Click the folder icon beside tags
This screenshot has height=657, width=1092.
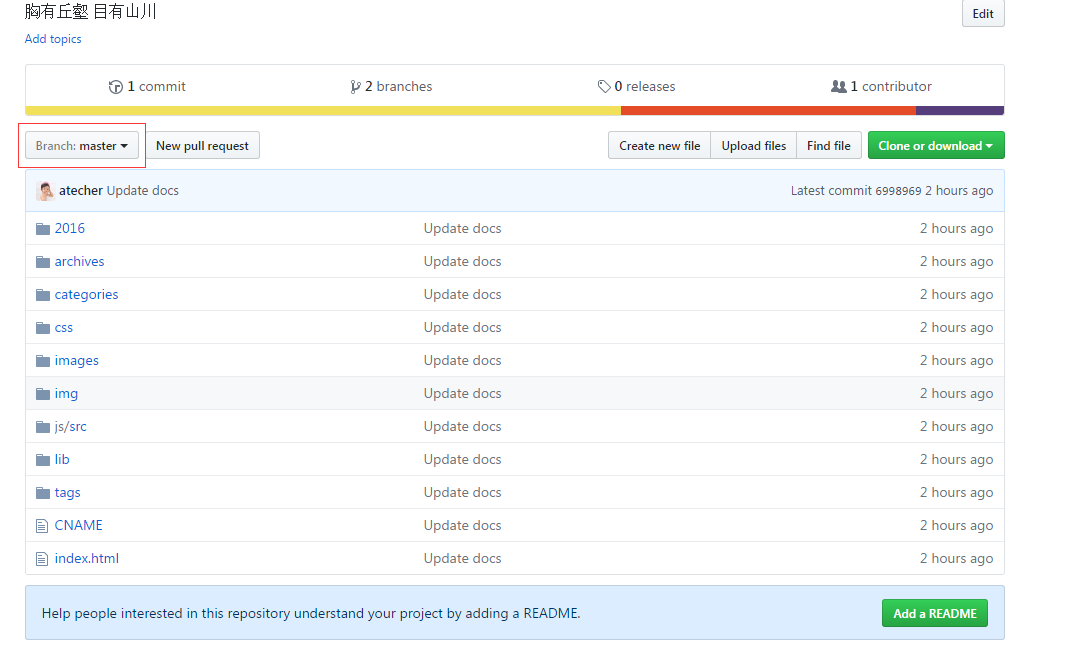(43, 493)
